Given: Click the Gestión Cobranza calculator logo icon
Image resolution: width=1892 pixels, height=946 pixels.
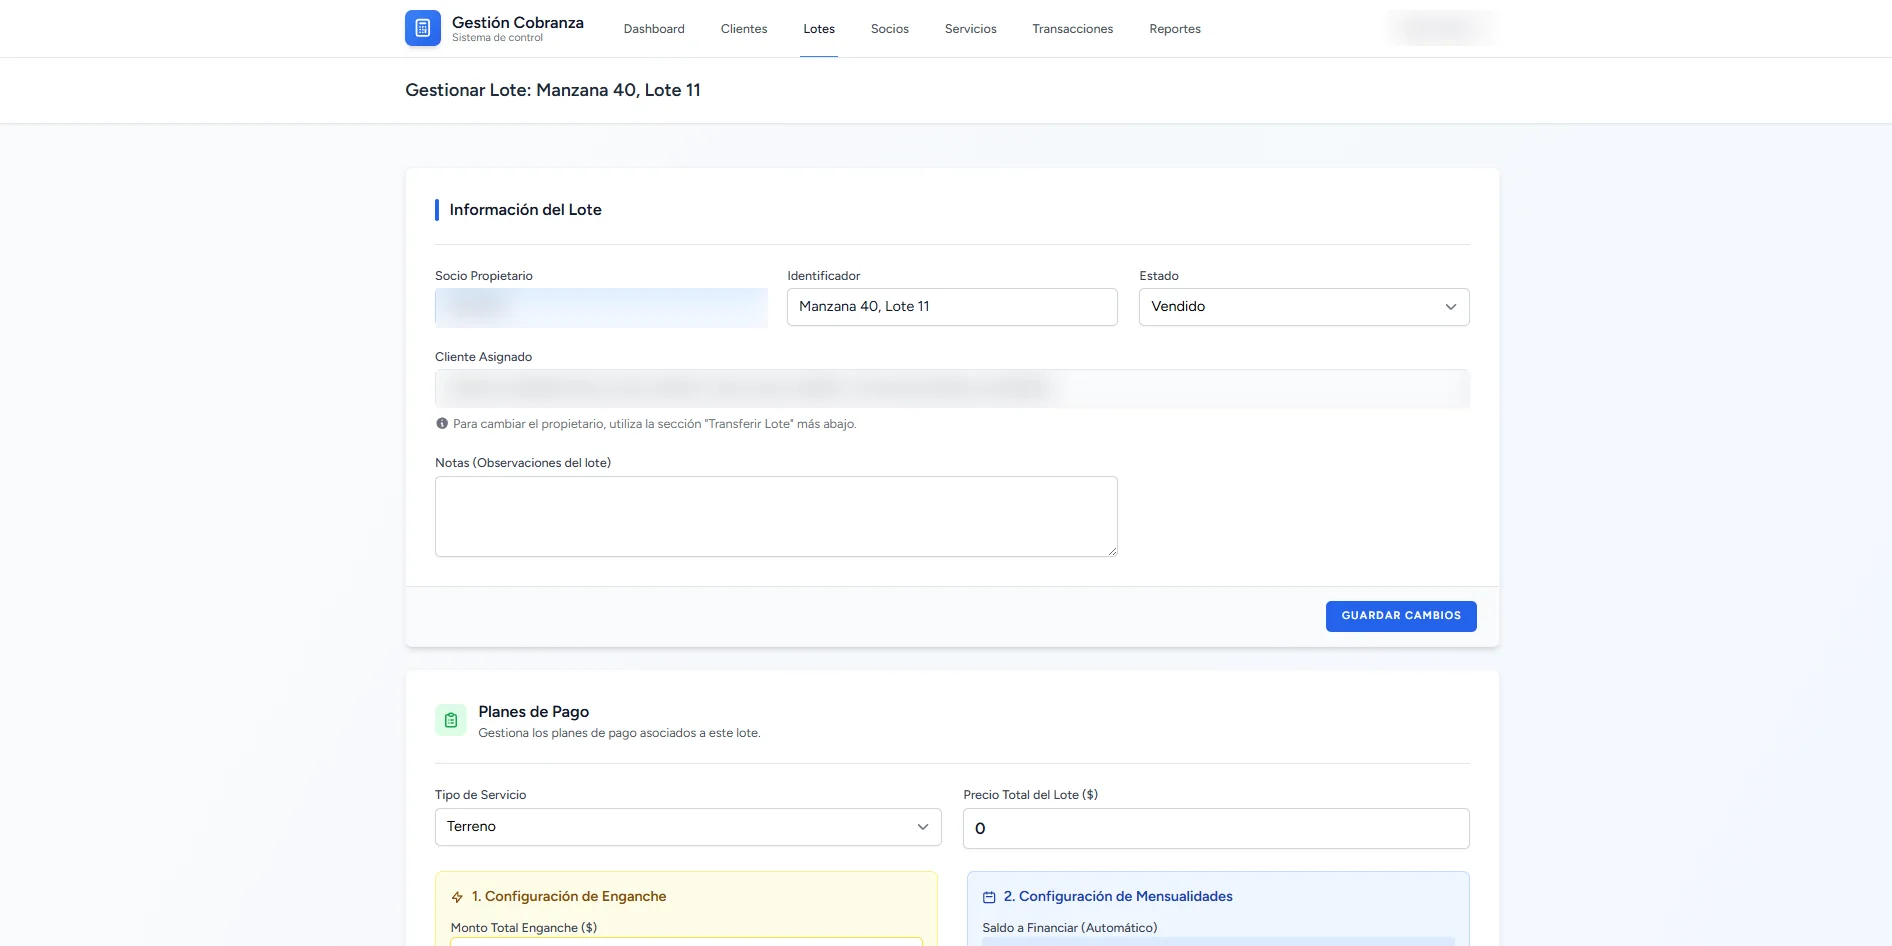Looking at the screenshot, I should (422, 28).
